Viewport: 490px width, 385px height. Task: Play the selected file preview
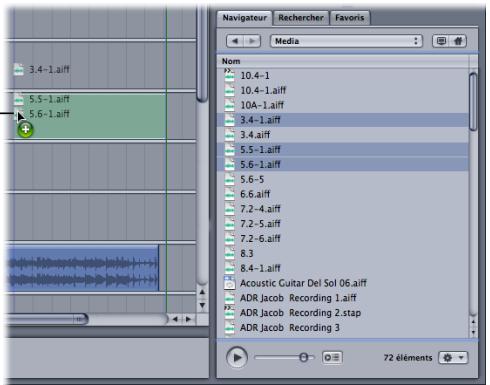[237, 358]
